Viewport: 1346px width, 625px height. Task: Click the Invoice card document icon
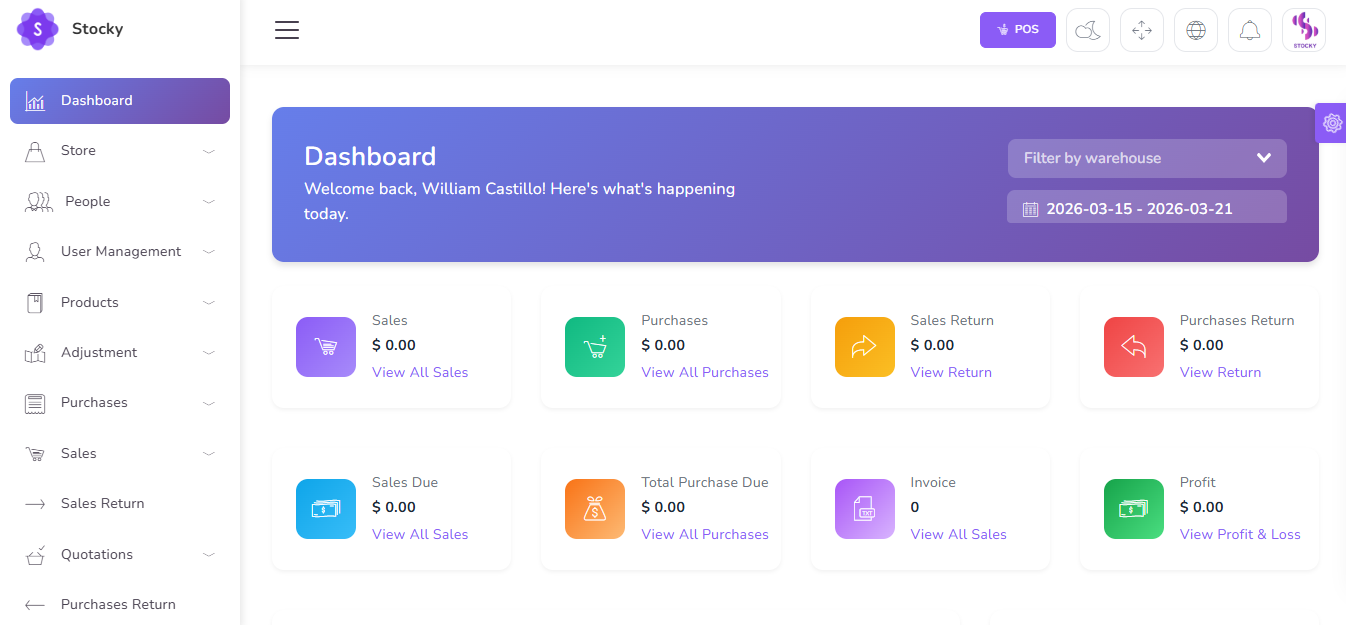pyautogui.click(x=864, y=509)
